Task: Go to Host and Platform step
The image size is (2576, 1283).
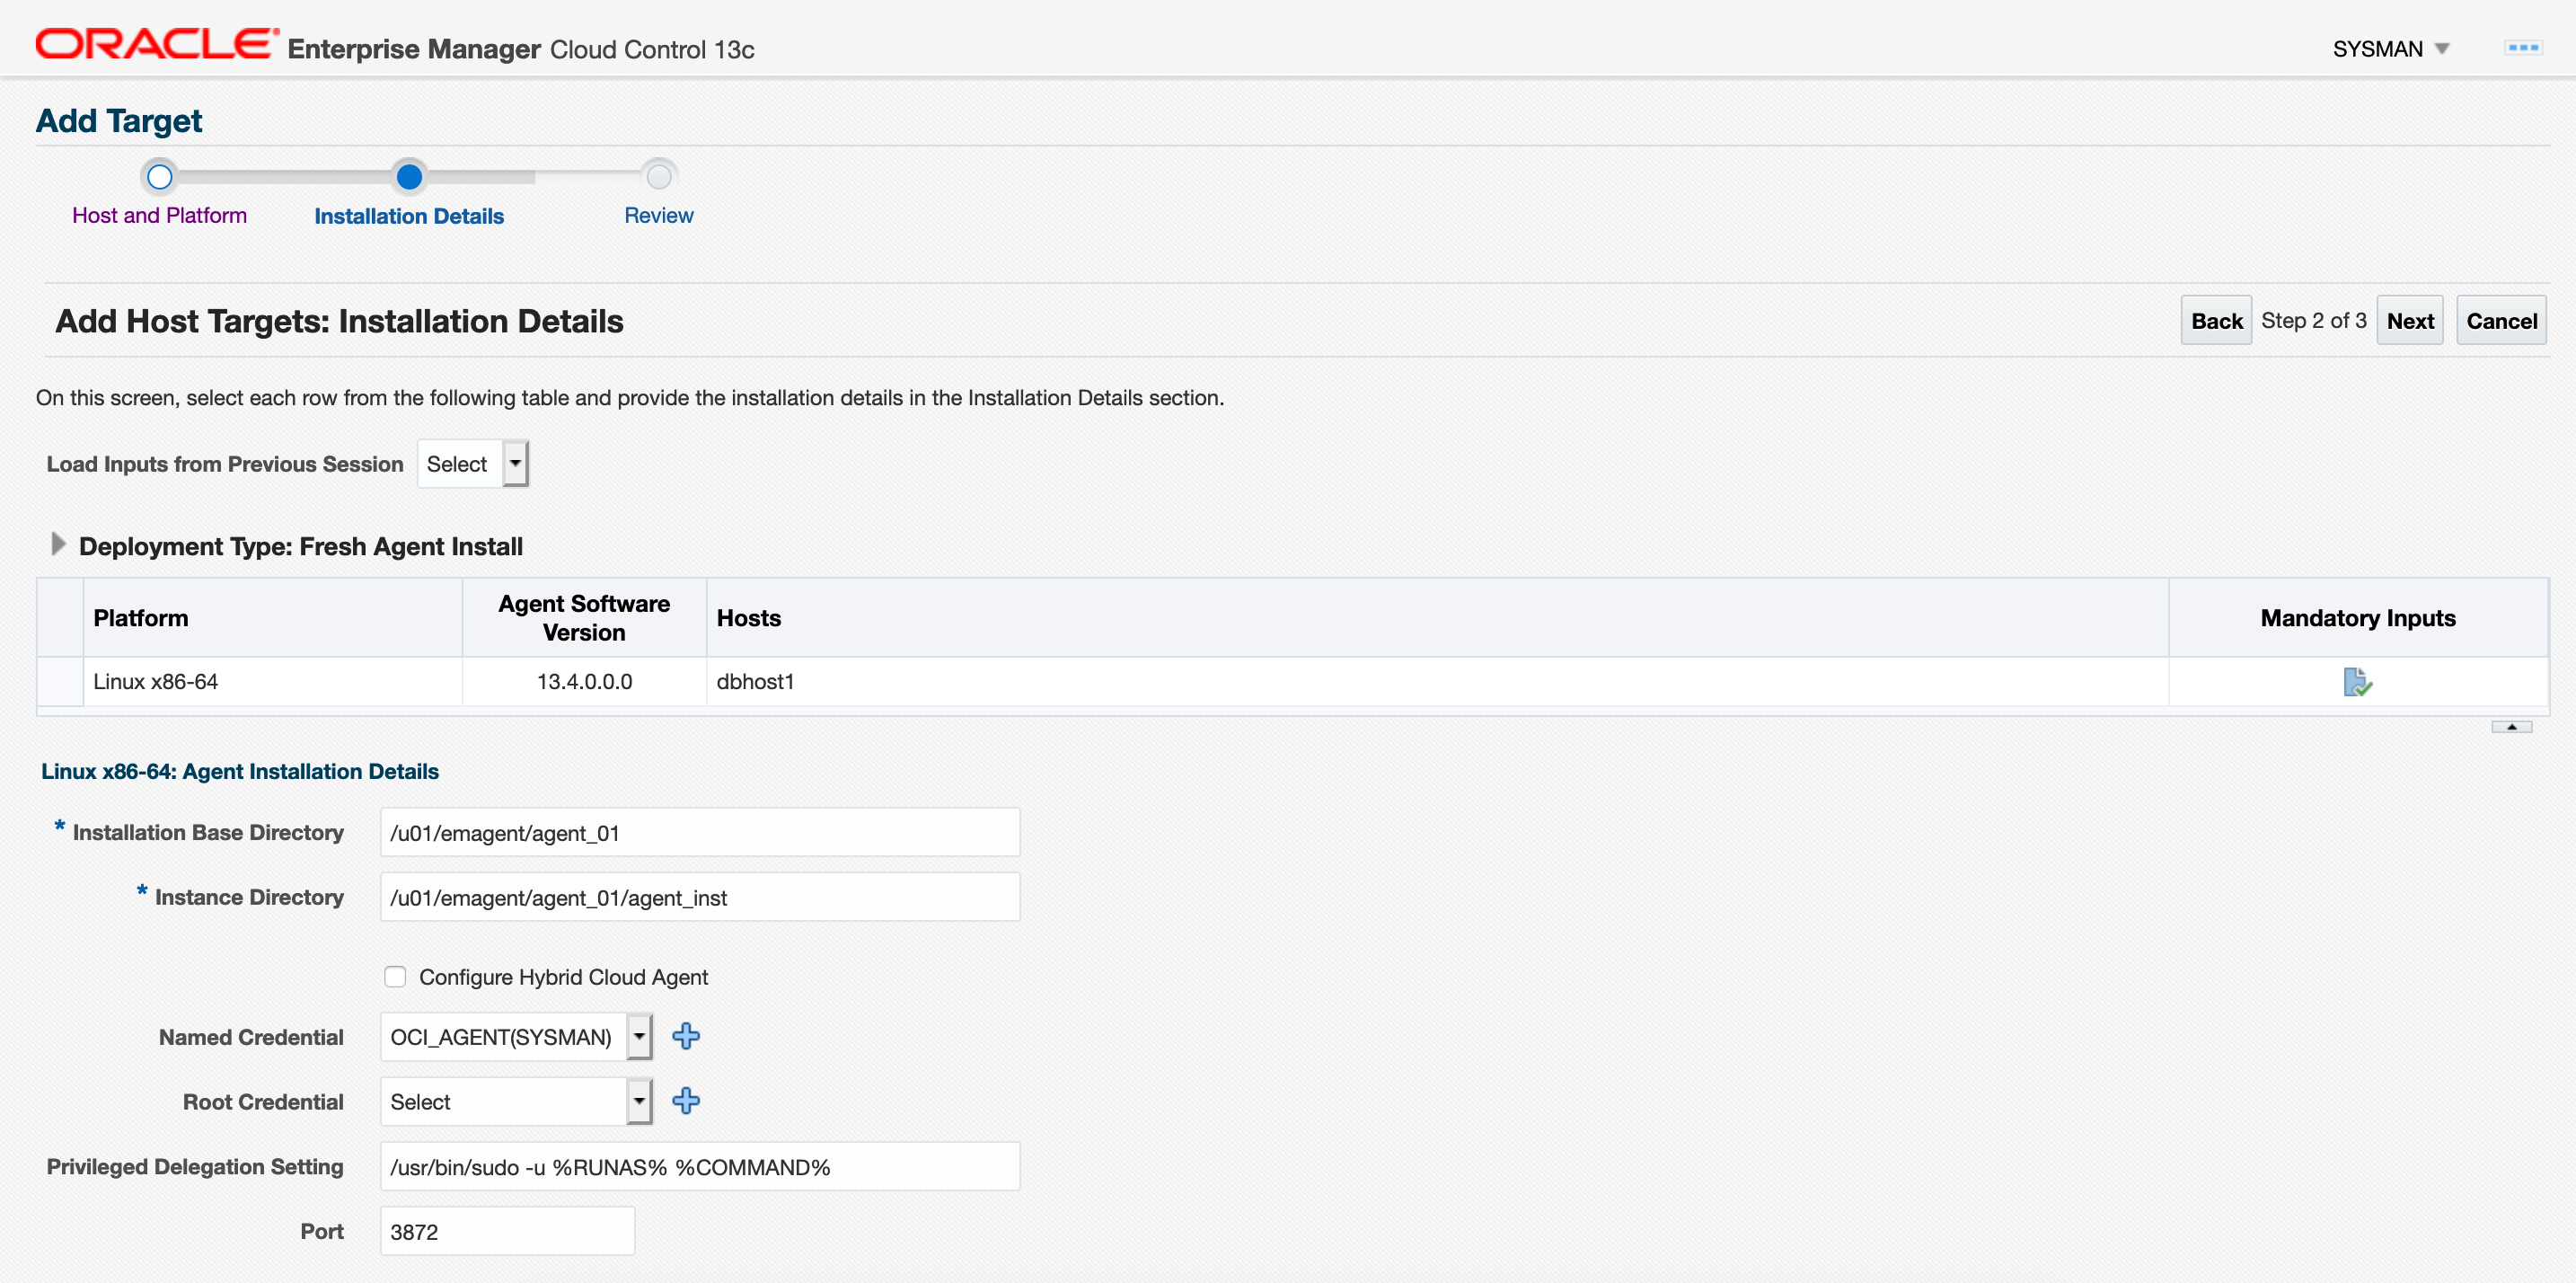Action: point(159,216)
